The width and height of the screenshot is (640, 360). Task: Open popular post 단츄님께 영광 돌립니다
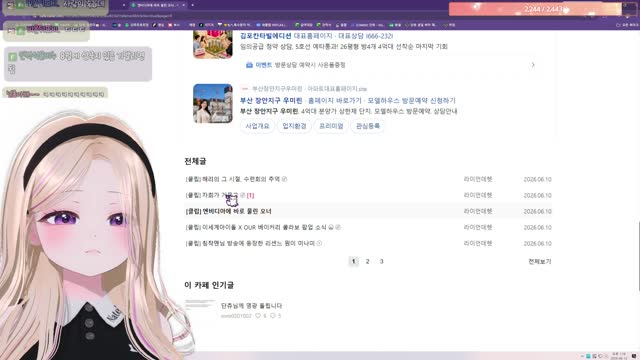coord(251,306)
